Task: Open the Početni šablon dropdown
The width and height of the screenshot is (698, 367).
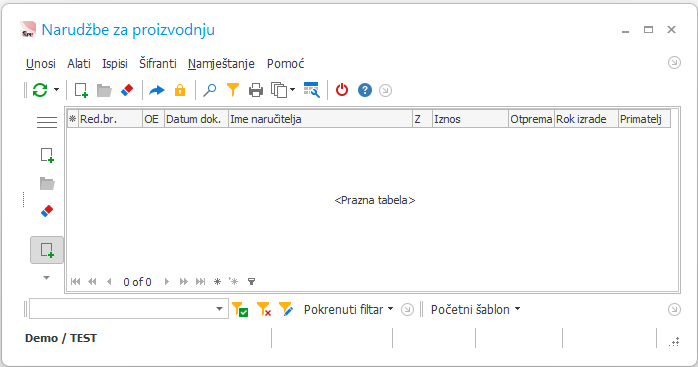Action: 475,310
